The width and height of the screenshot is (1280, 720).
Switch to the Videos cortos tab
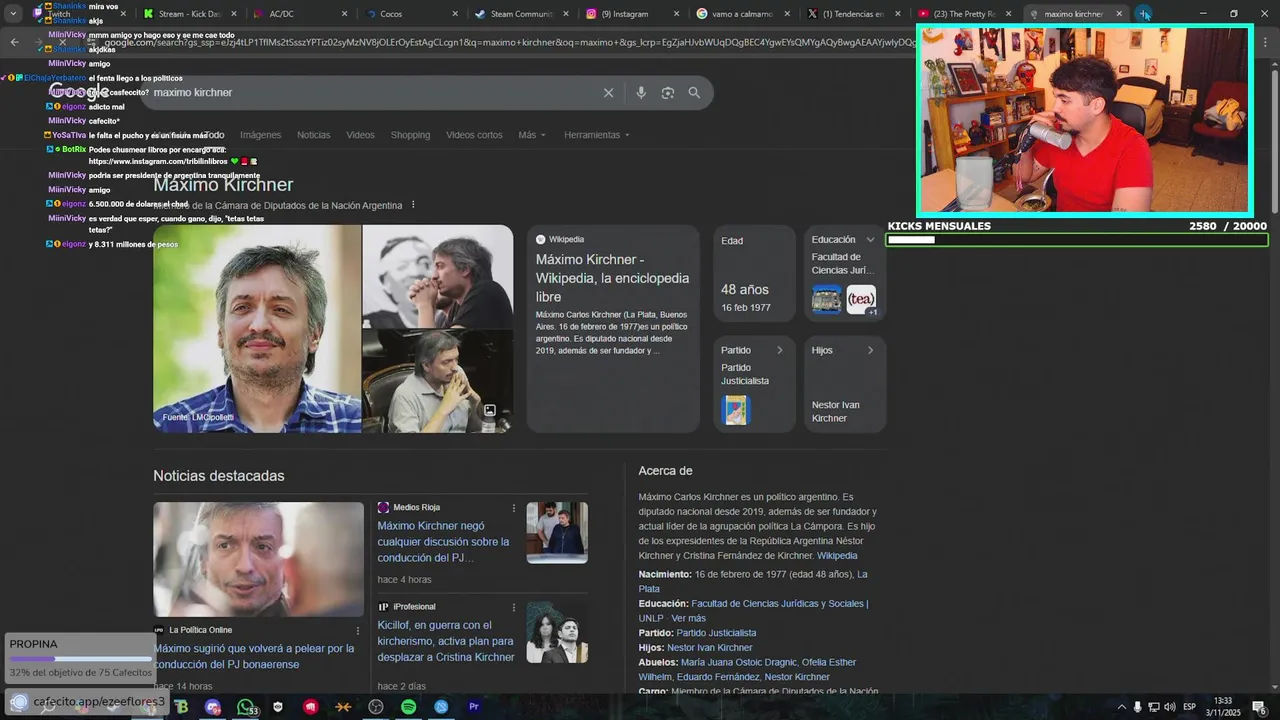click(474, 135)
